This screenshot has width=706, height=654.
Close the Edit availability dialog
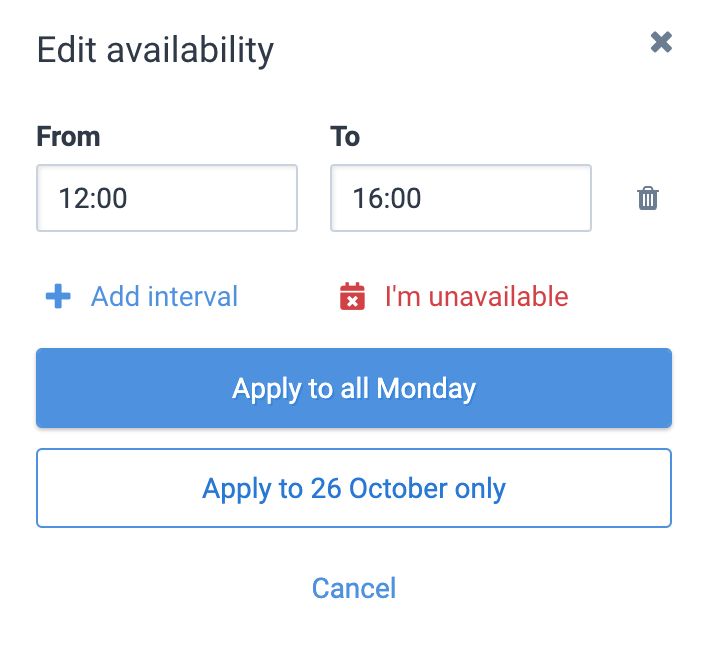(661, 42)
